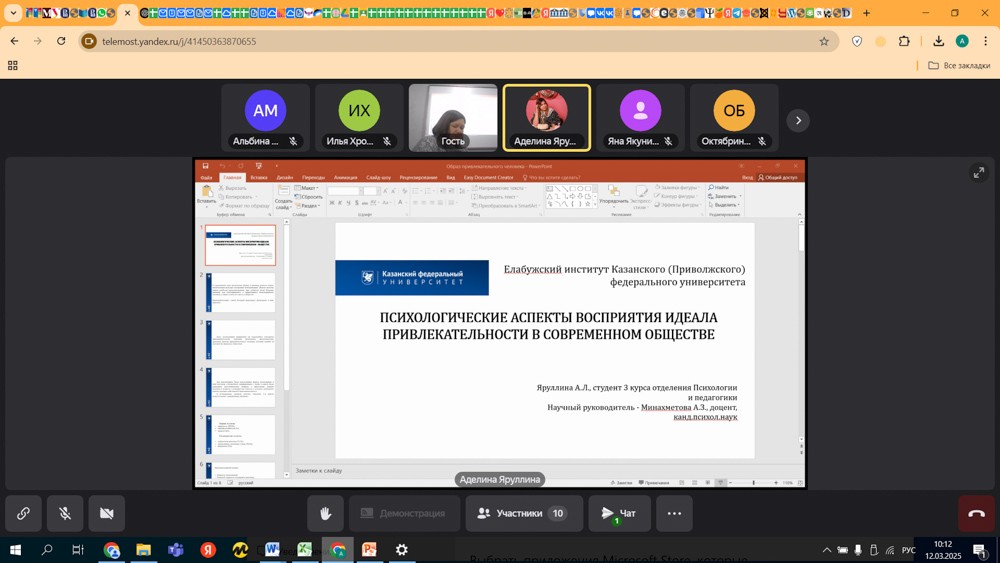
Task: Unmute the microphone in the call controls
Action: point(65,513)
